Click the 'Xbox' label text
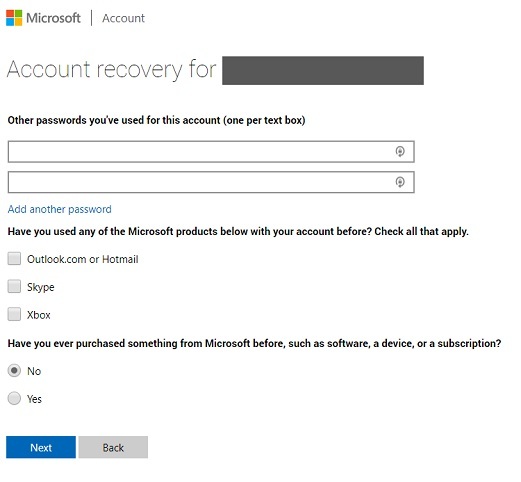This screenshot has height=482, width=521. [x=39, y=315]
